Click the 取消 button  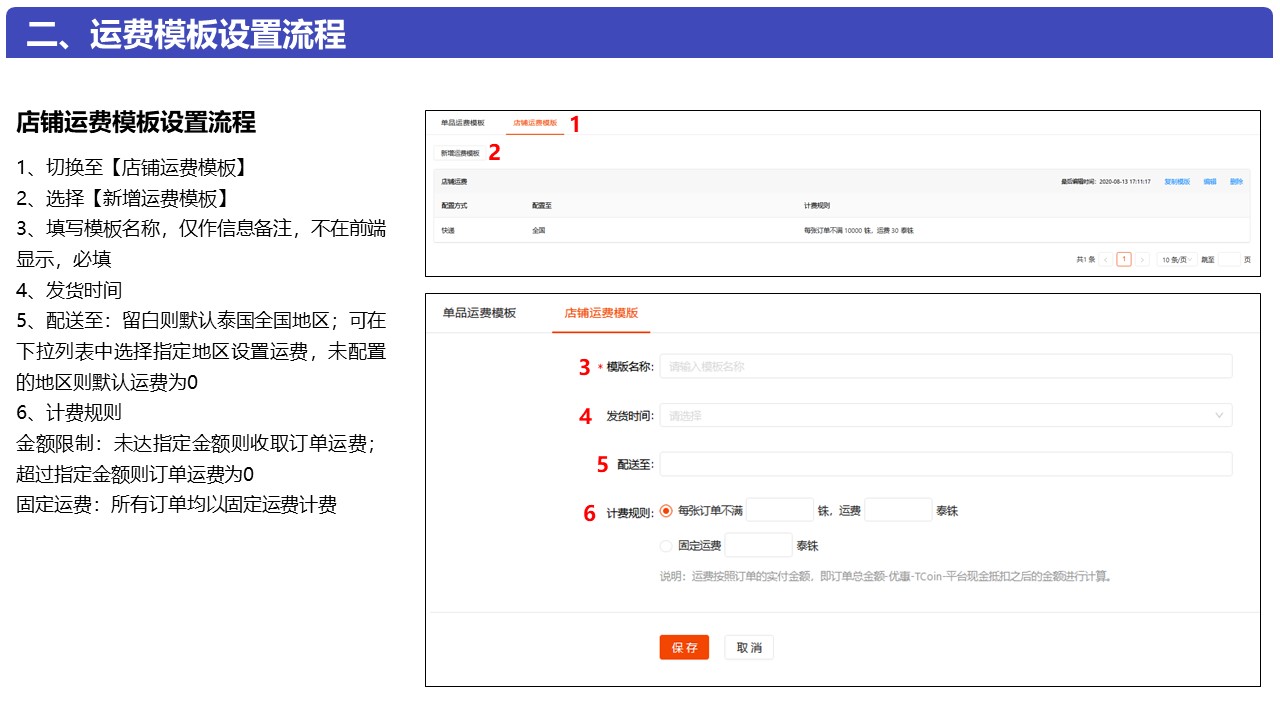749,647
